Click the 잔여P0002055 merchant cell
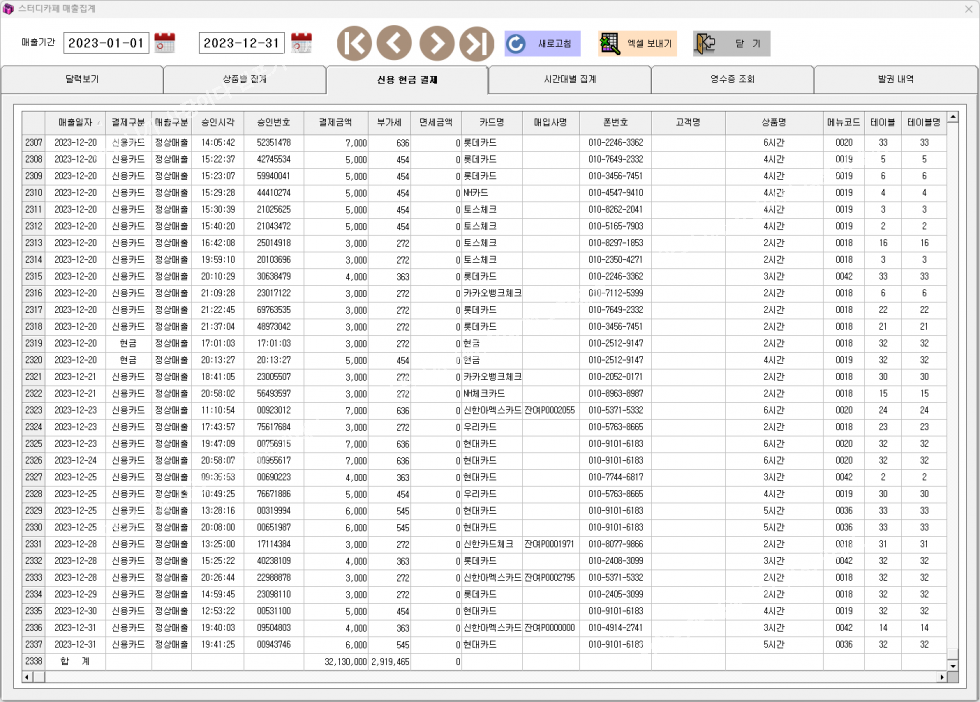This screenshot has width=980, height=702. point(550,410)
